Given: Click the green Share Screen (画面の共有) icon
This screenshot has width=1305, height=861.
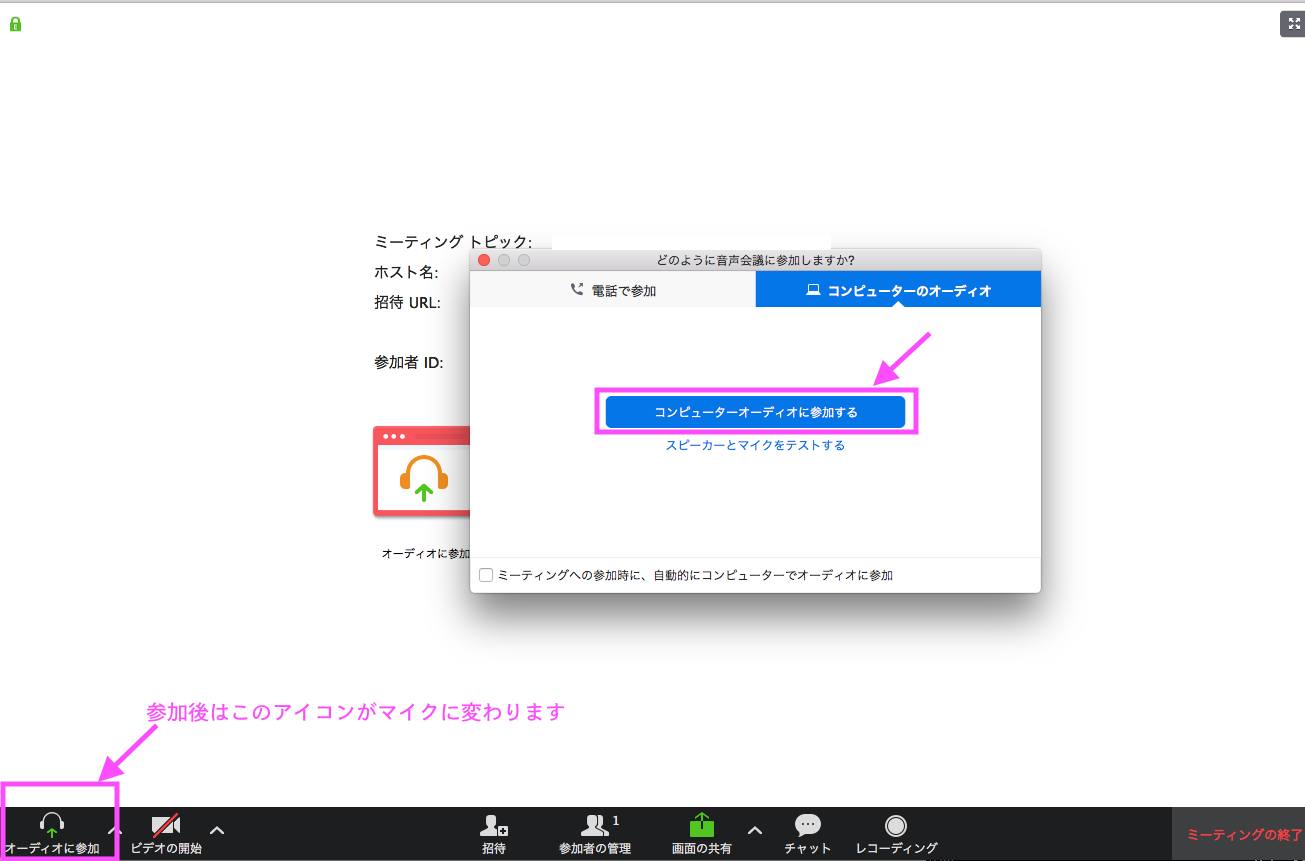Looking at the screenshot, I should pos(702,825).
